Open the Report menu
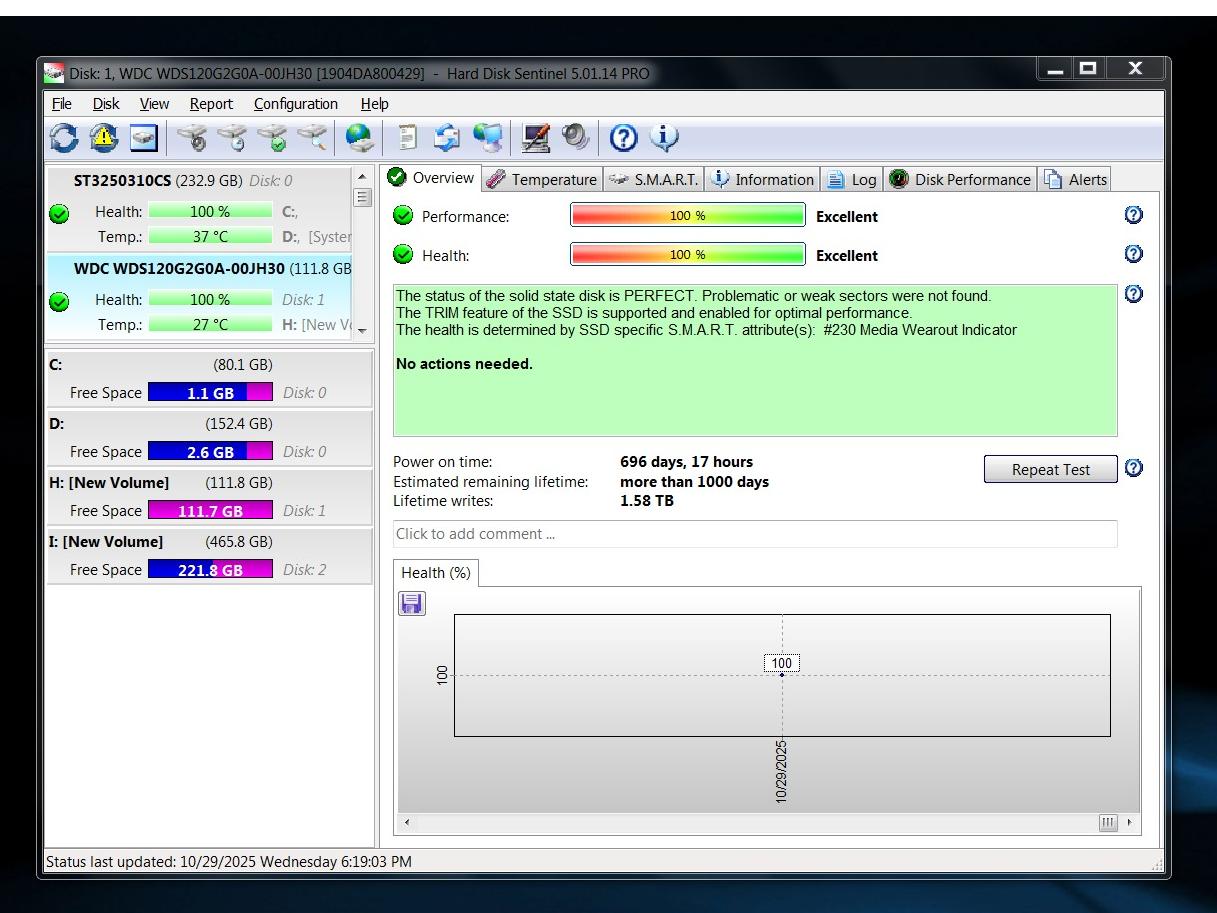This screenshot has height=913, width=1217. pos(211,104)
